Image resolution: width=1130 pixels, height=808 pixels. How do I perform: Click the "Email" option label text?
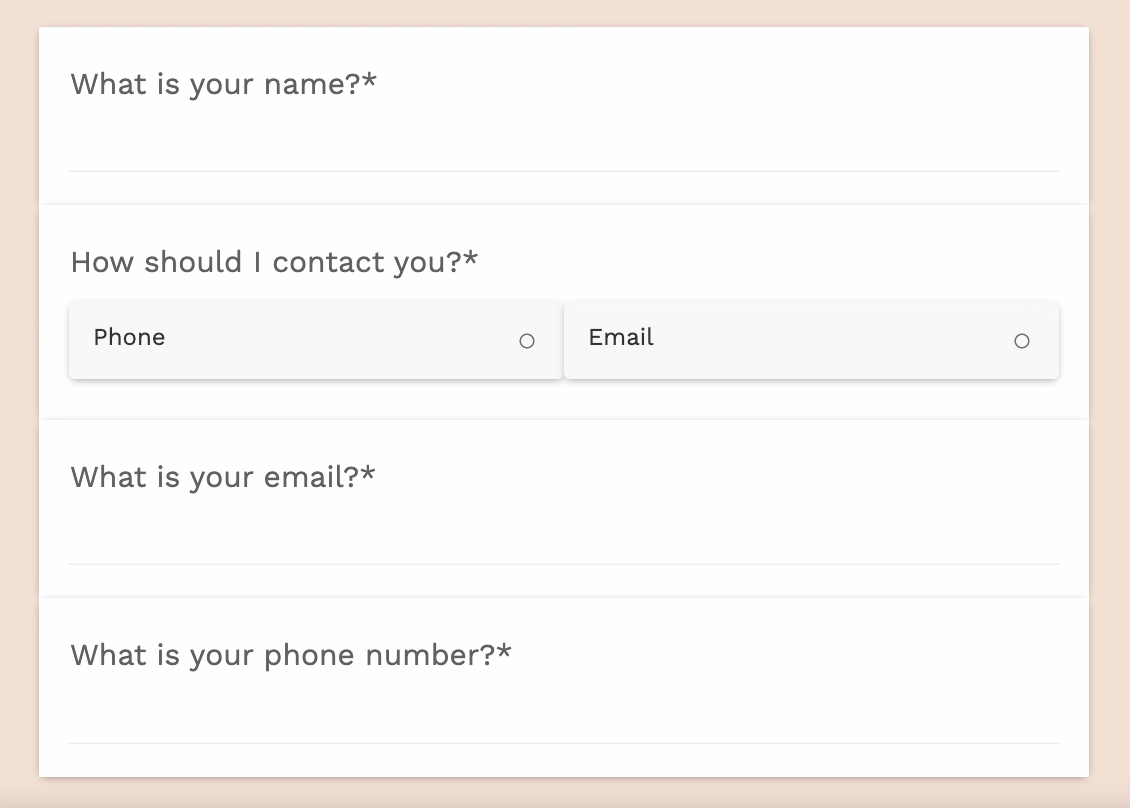(x=621, y=337)
